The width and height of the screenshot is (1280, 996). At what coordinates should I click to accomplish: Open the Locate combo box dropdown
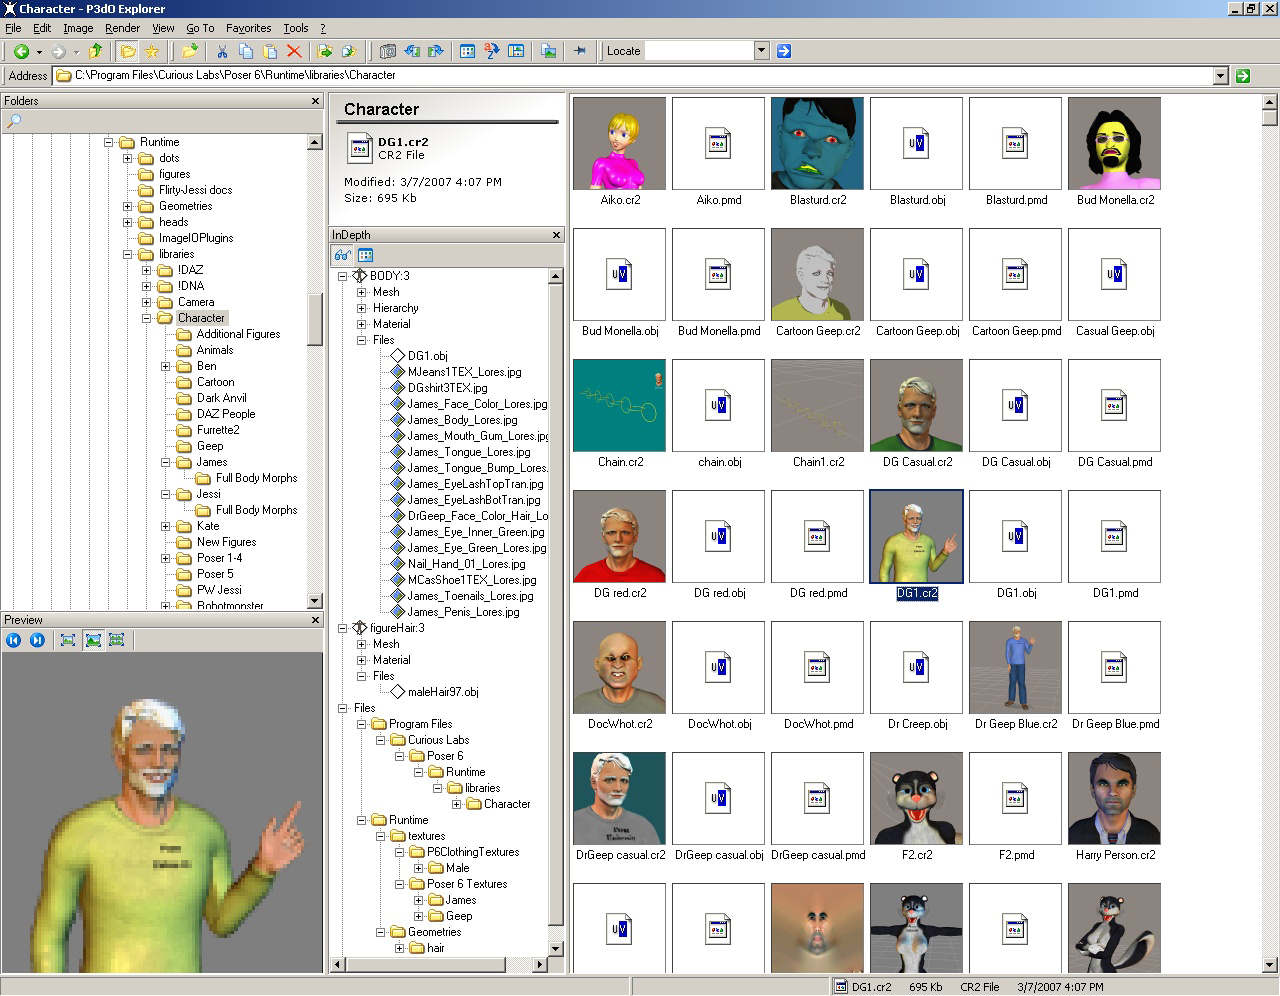(x=761, y=51)
